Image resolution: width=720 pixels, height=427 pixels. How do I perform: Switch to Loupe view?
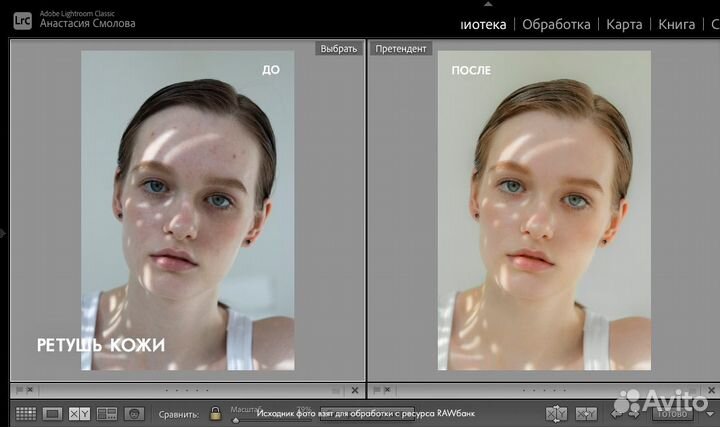pyautogui.click(x=52, y=414)
